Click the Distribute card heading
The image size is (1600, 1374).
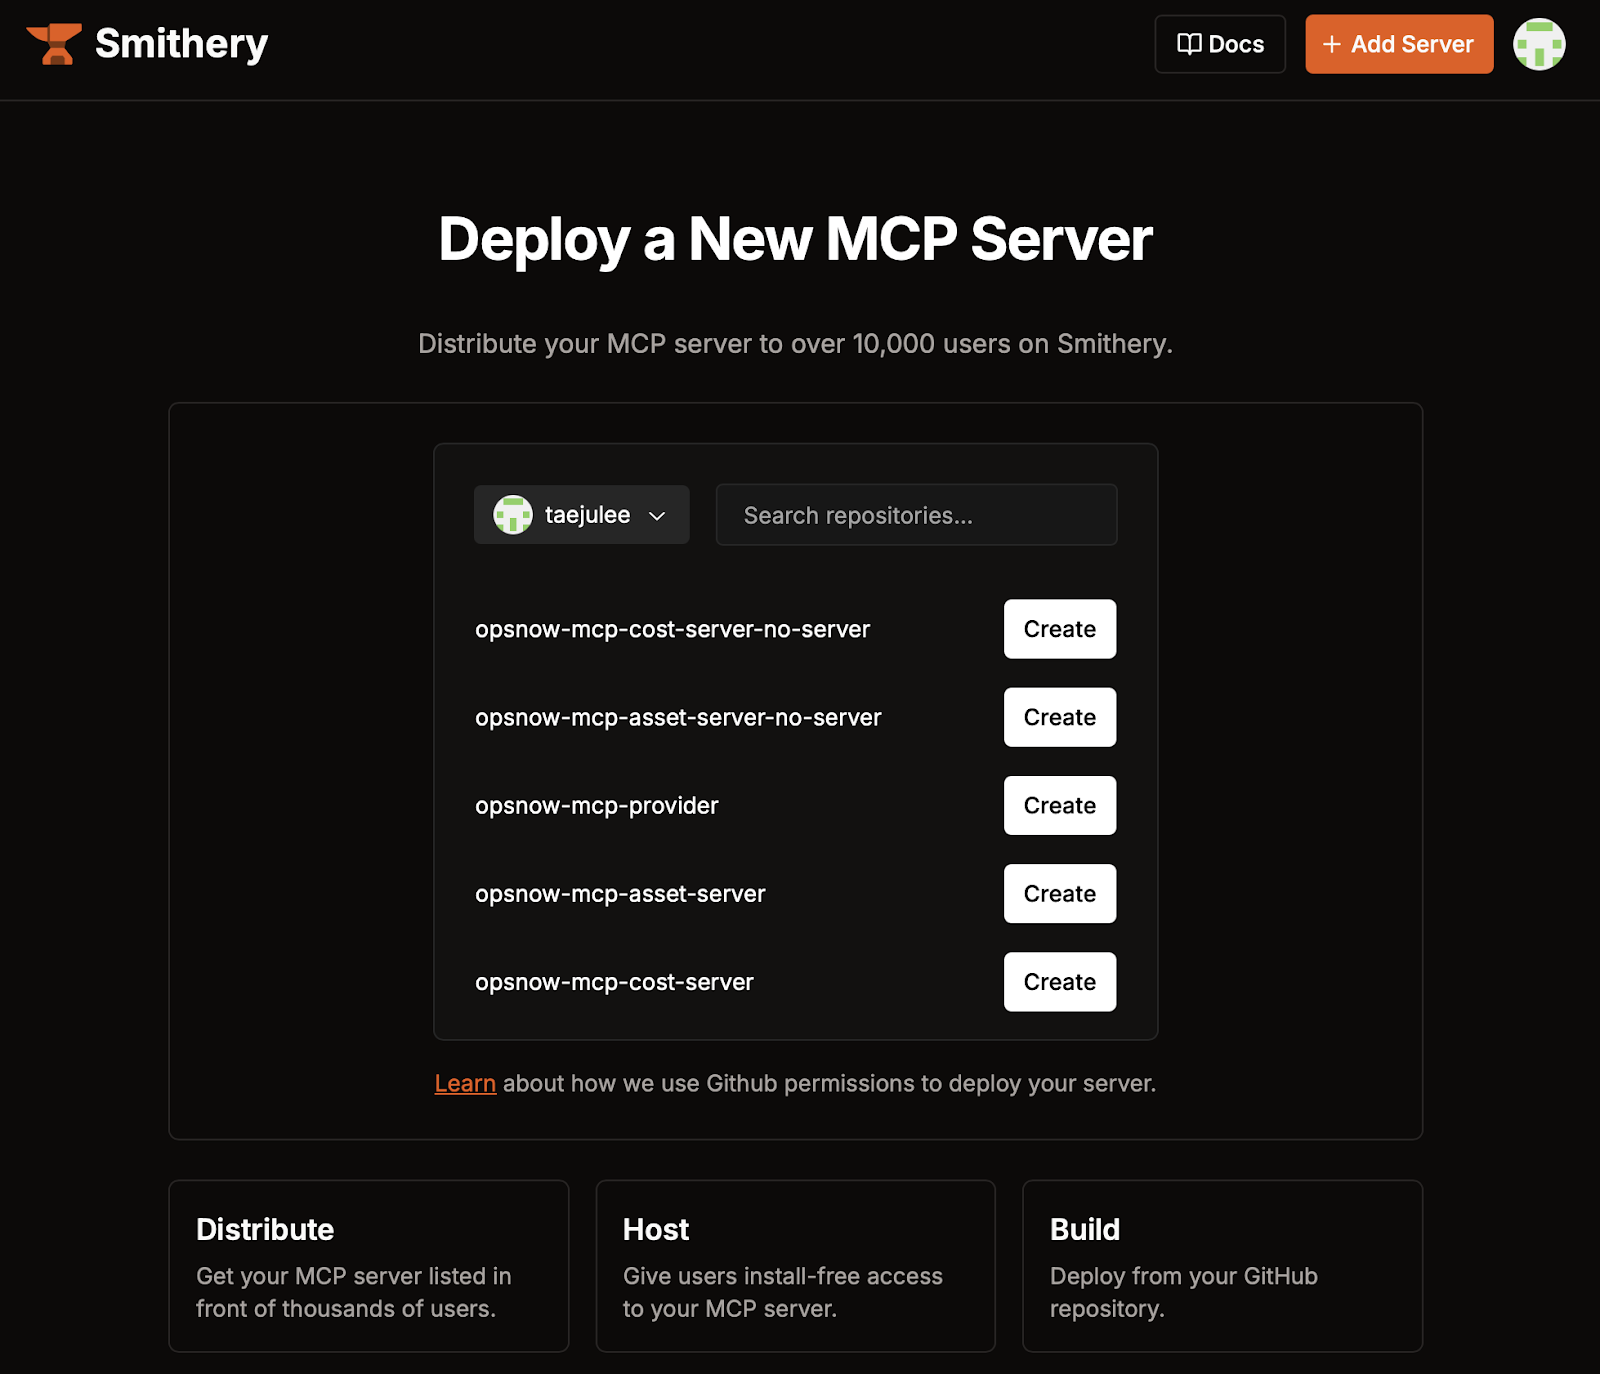click(x=265, y=1229)
